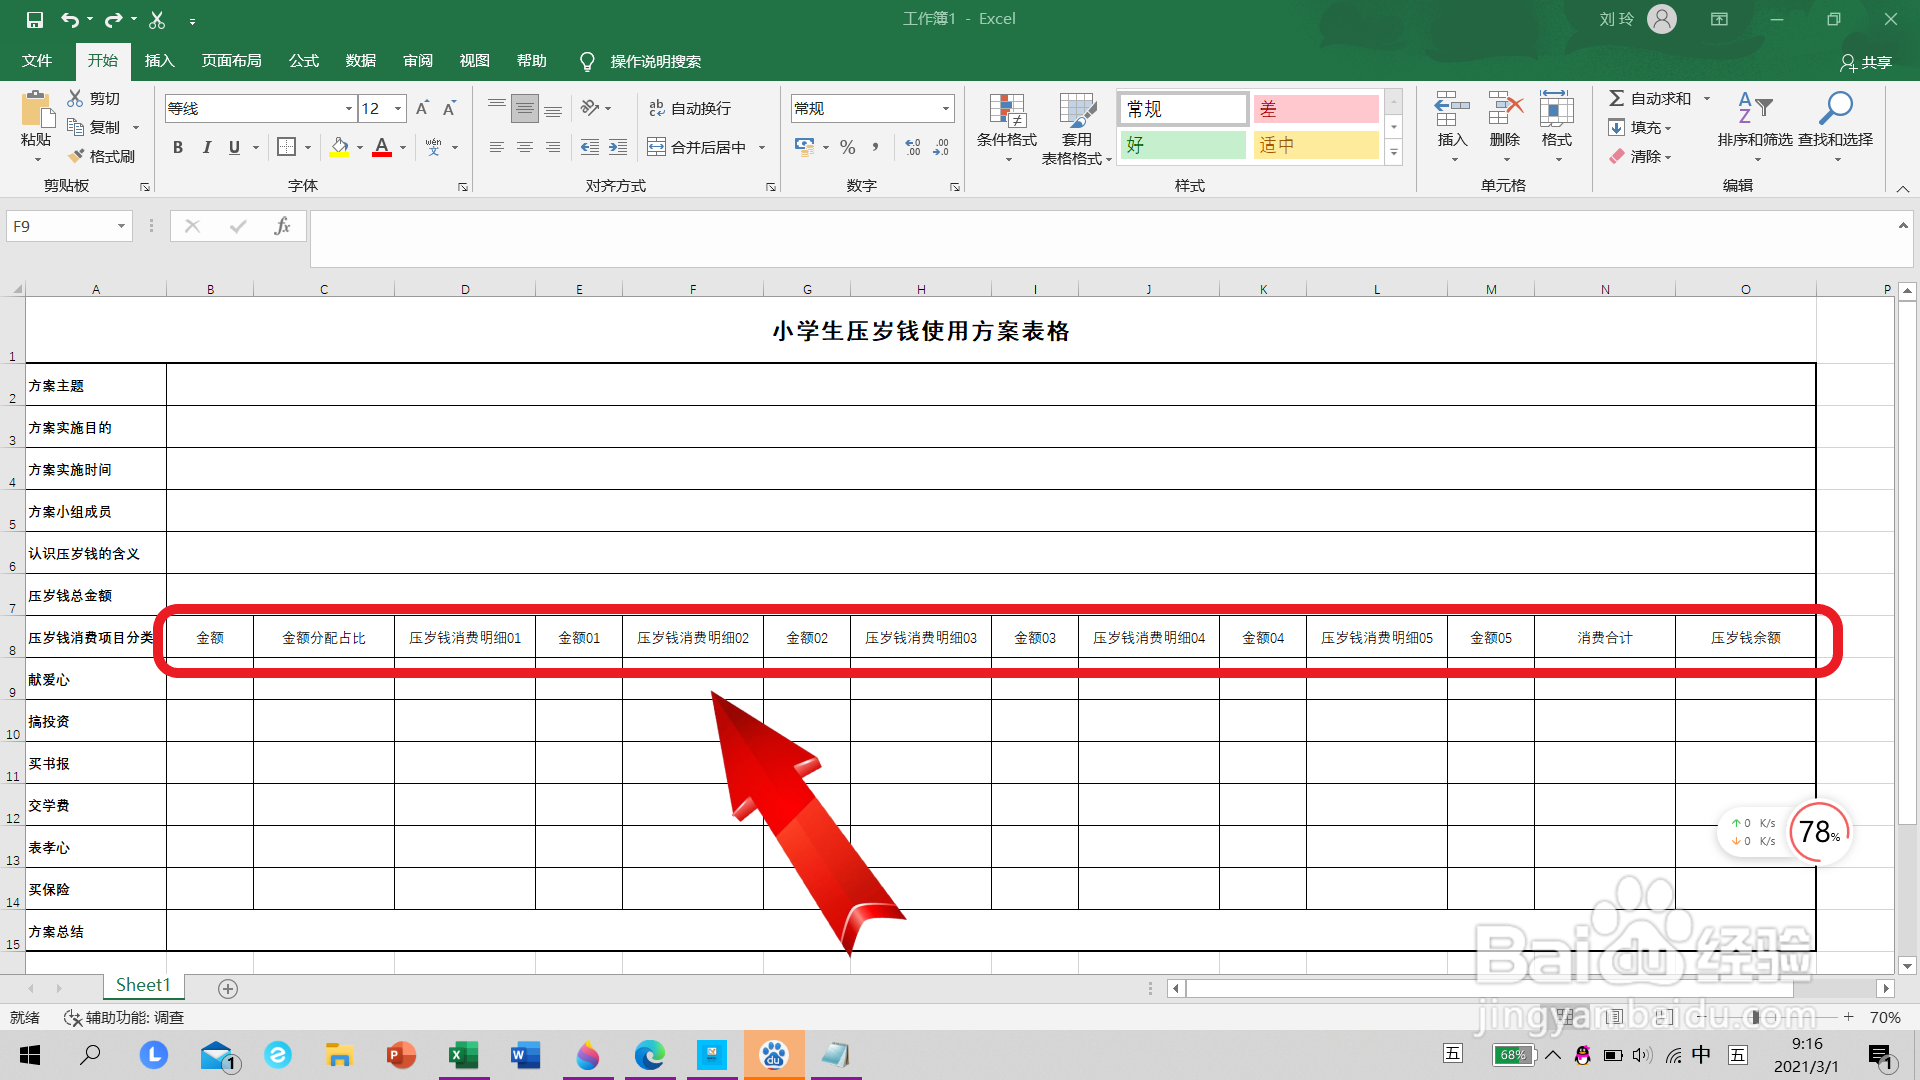Image resolution: width=1920 pixels, height=1080 pixels.
Task: Decrease font size with smaller A icon
Action: (x=450, y=108)
